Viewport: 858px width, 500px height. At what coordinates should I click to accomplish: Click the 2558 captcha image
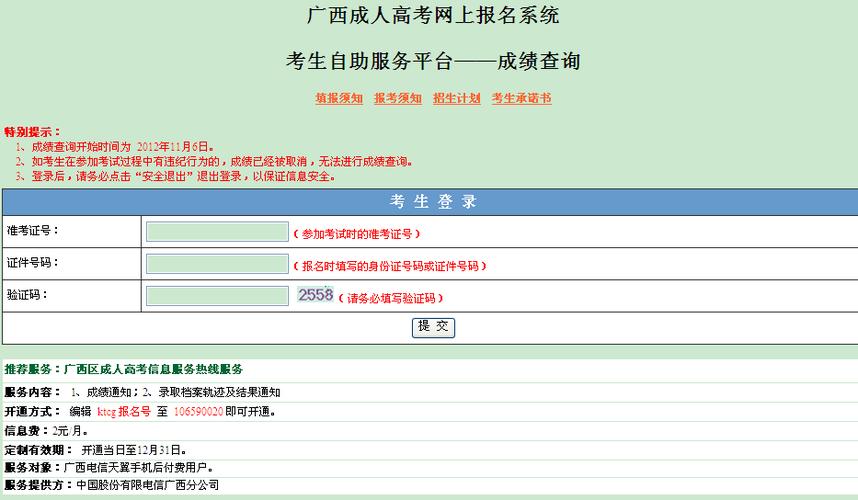coord(315,294)
